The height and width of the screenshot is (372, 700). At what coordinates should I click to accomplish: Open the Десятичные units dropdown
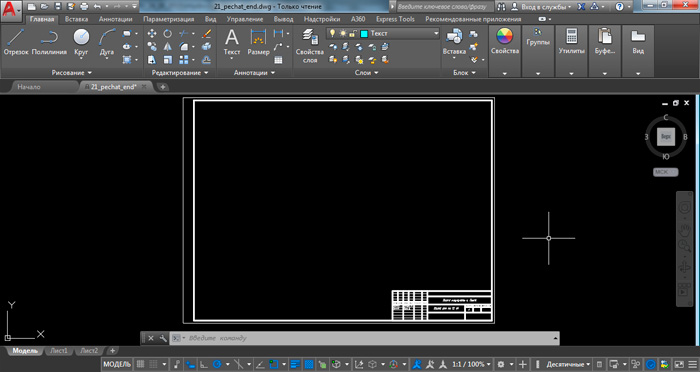click(568, 364)
